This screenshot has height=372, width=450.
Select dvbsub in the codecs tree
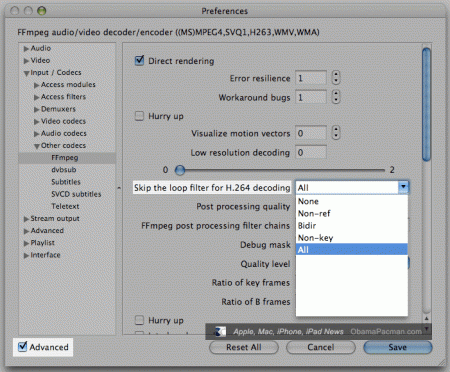[x=64, y=170]
